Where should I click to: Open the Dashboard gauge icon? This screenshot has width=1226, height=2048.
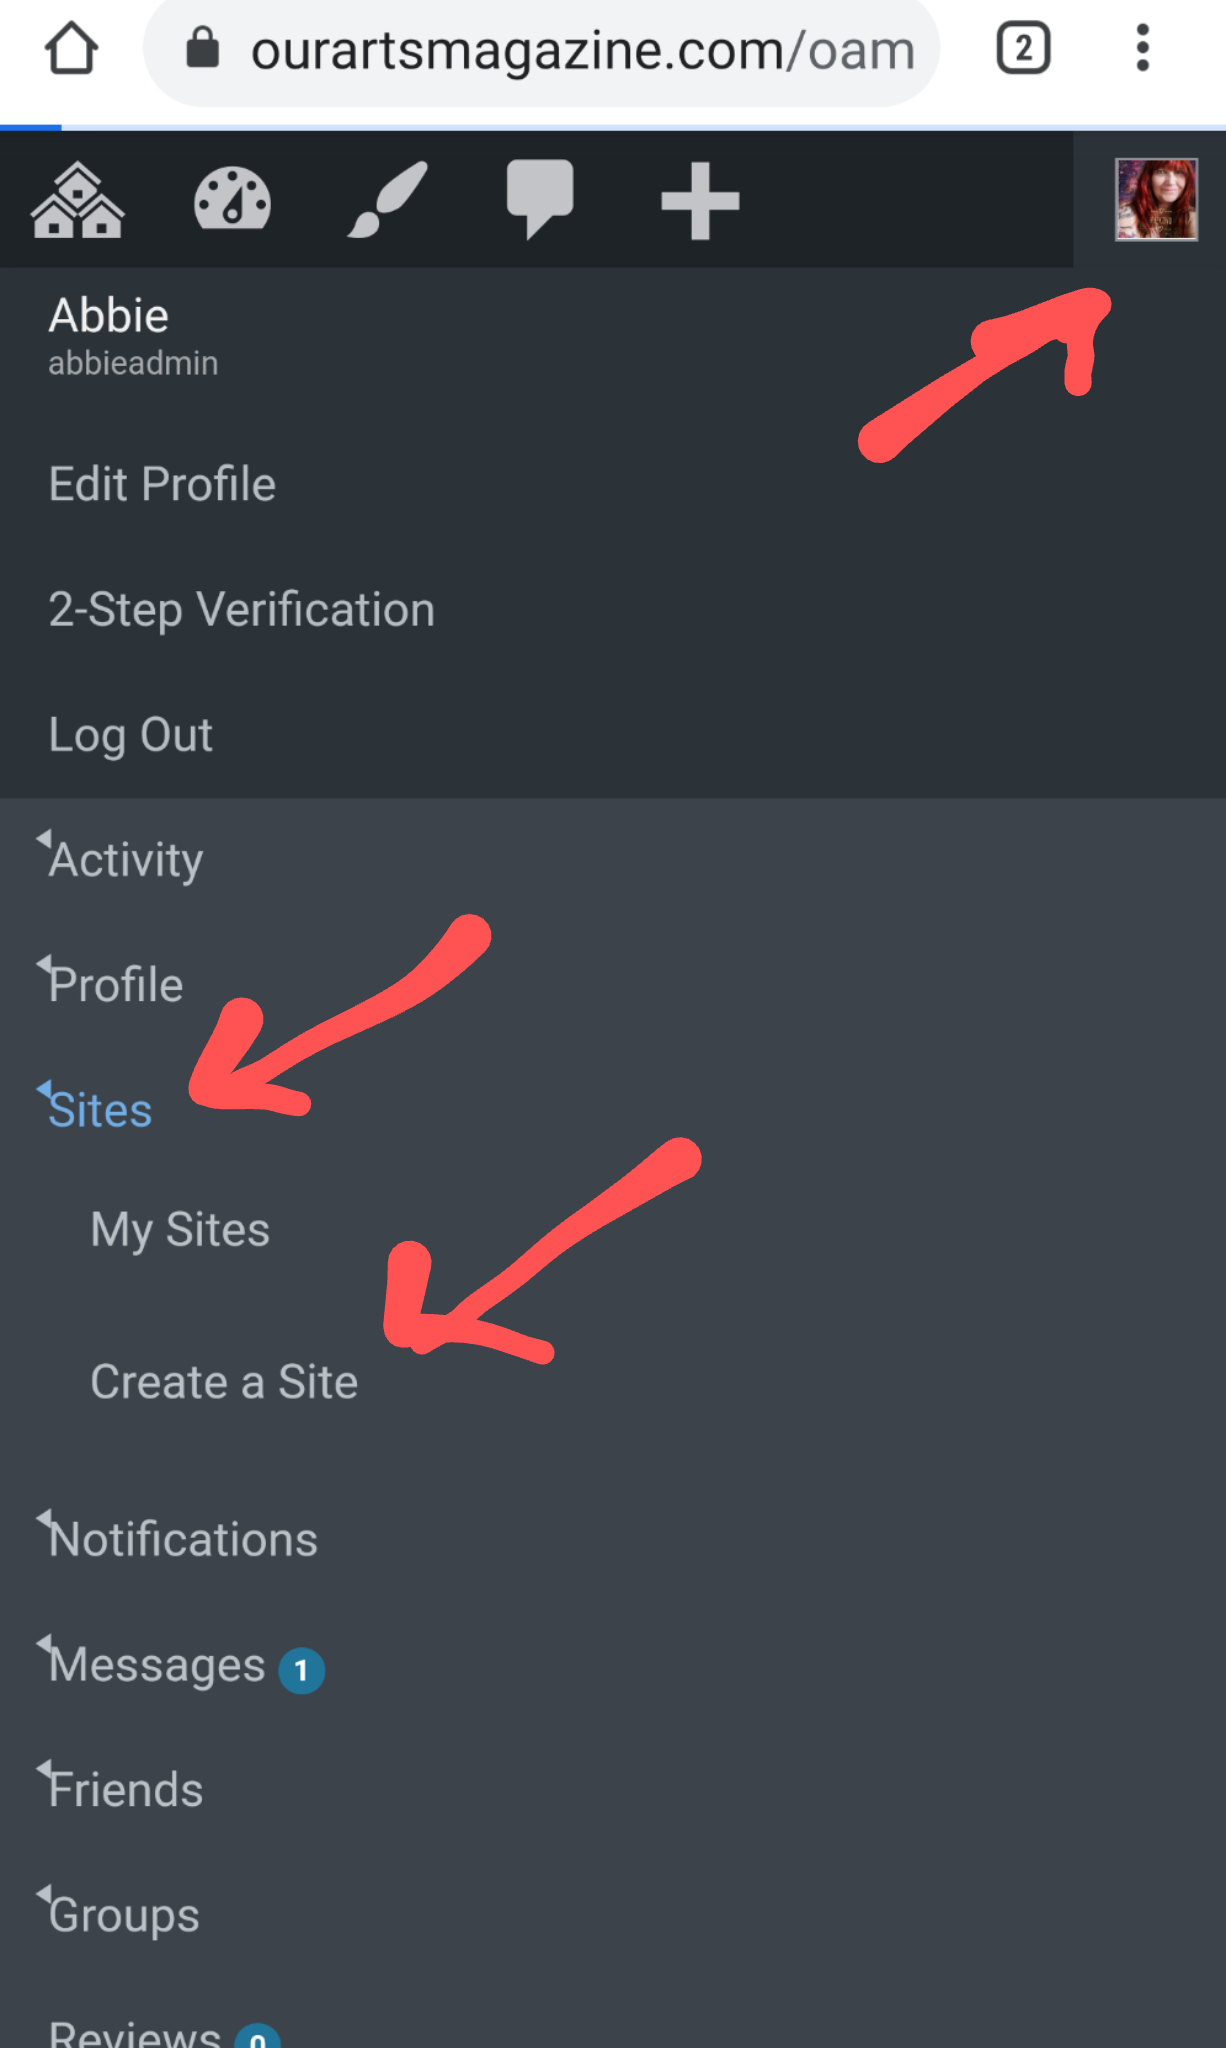point(232,199)
